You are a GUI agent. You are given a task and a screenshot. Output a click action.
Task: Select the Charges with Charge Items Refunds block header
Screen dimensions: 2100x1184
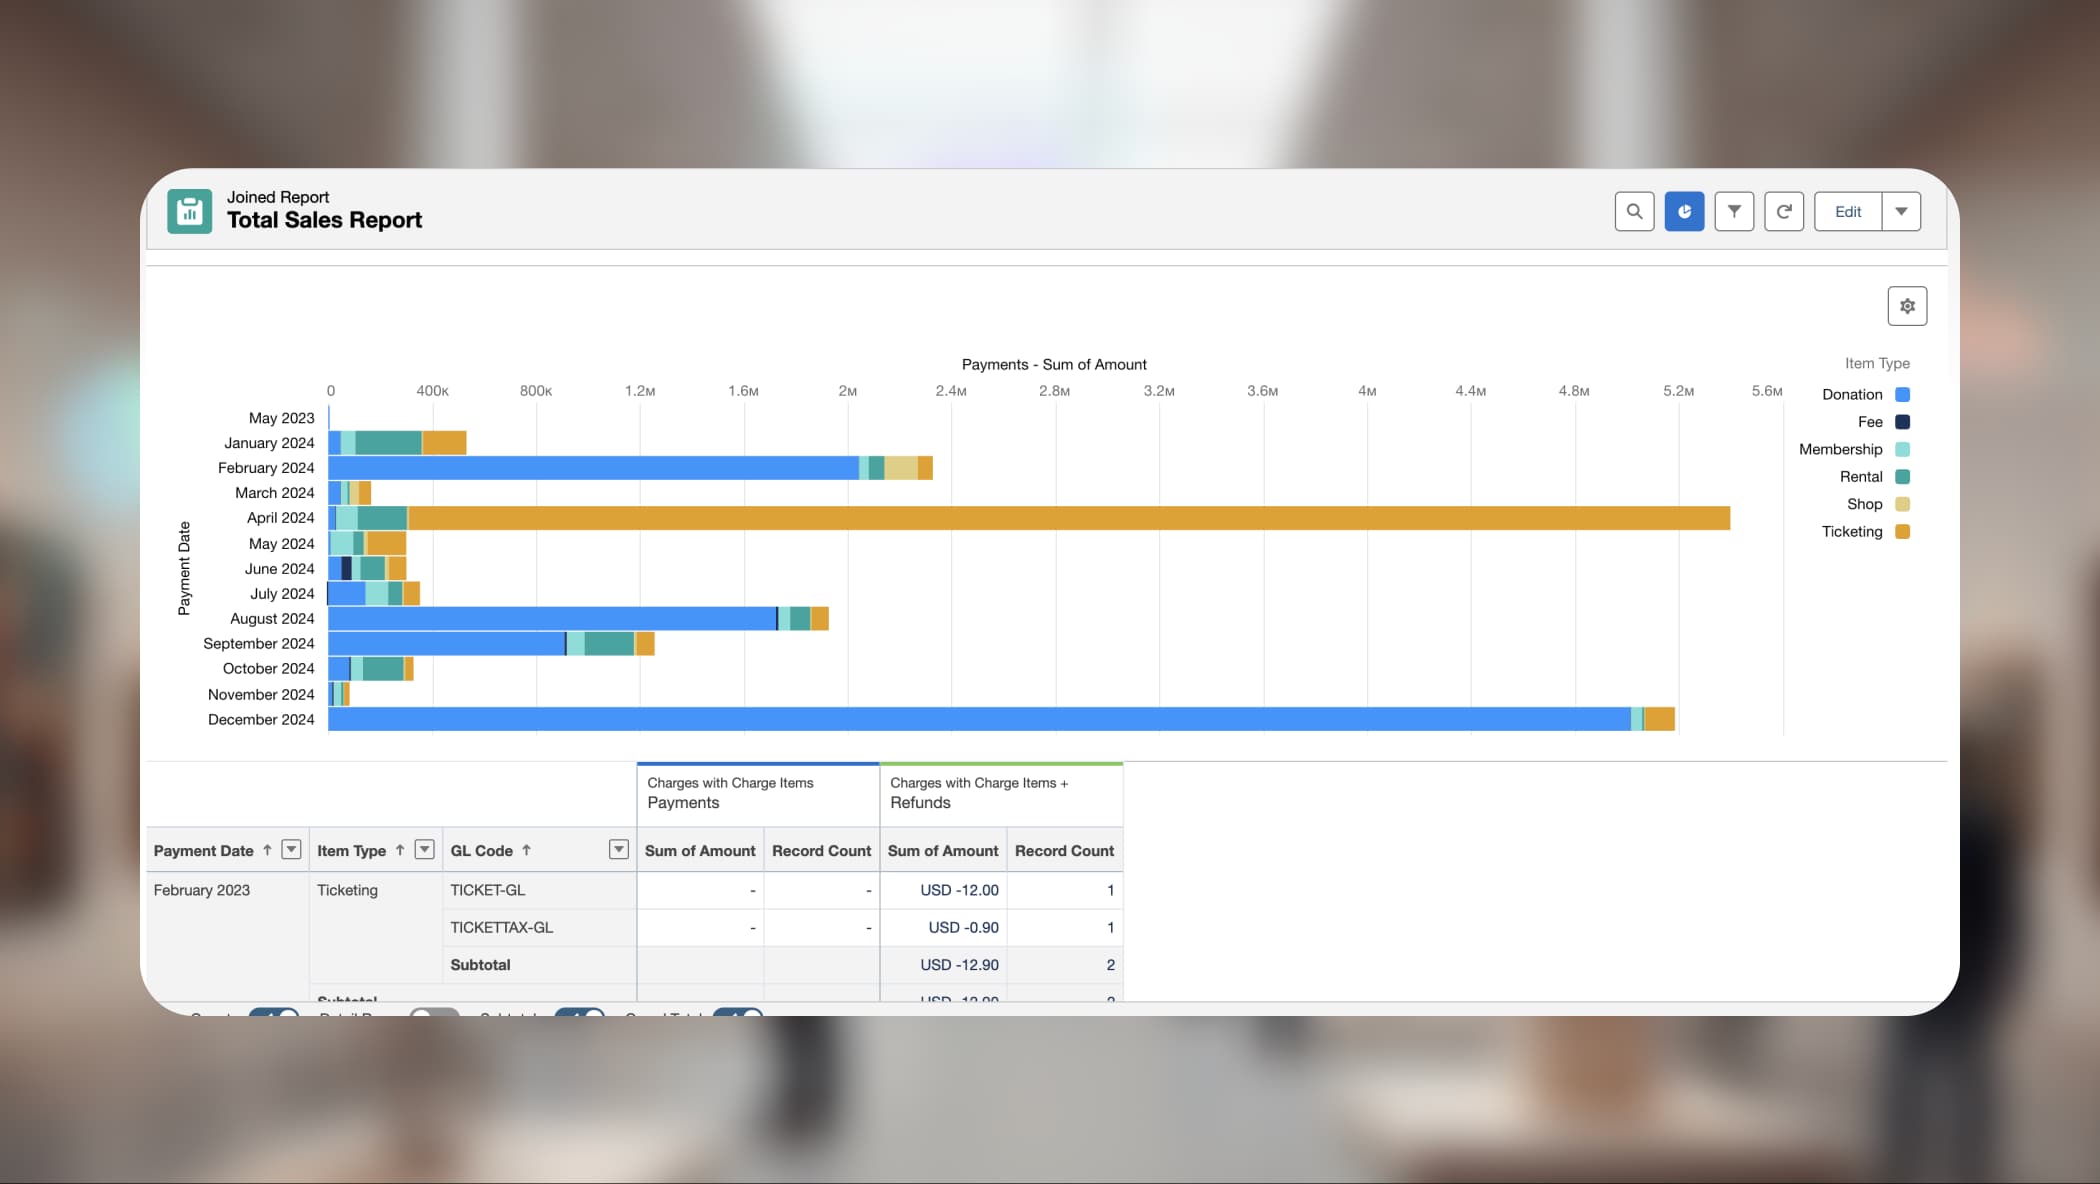[x=1000, y=793]
